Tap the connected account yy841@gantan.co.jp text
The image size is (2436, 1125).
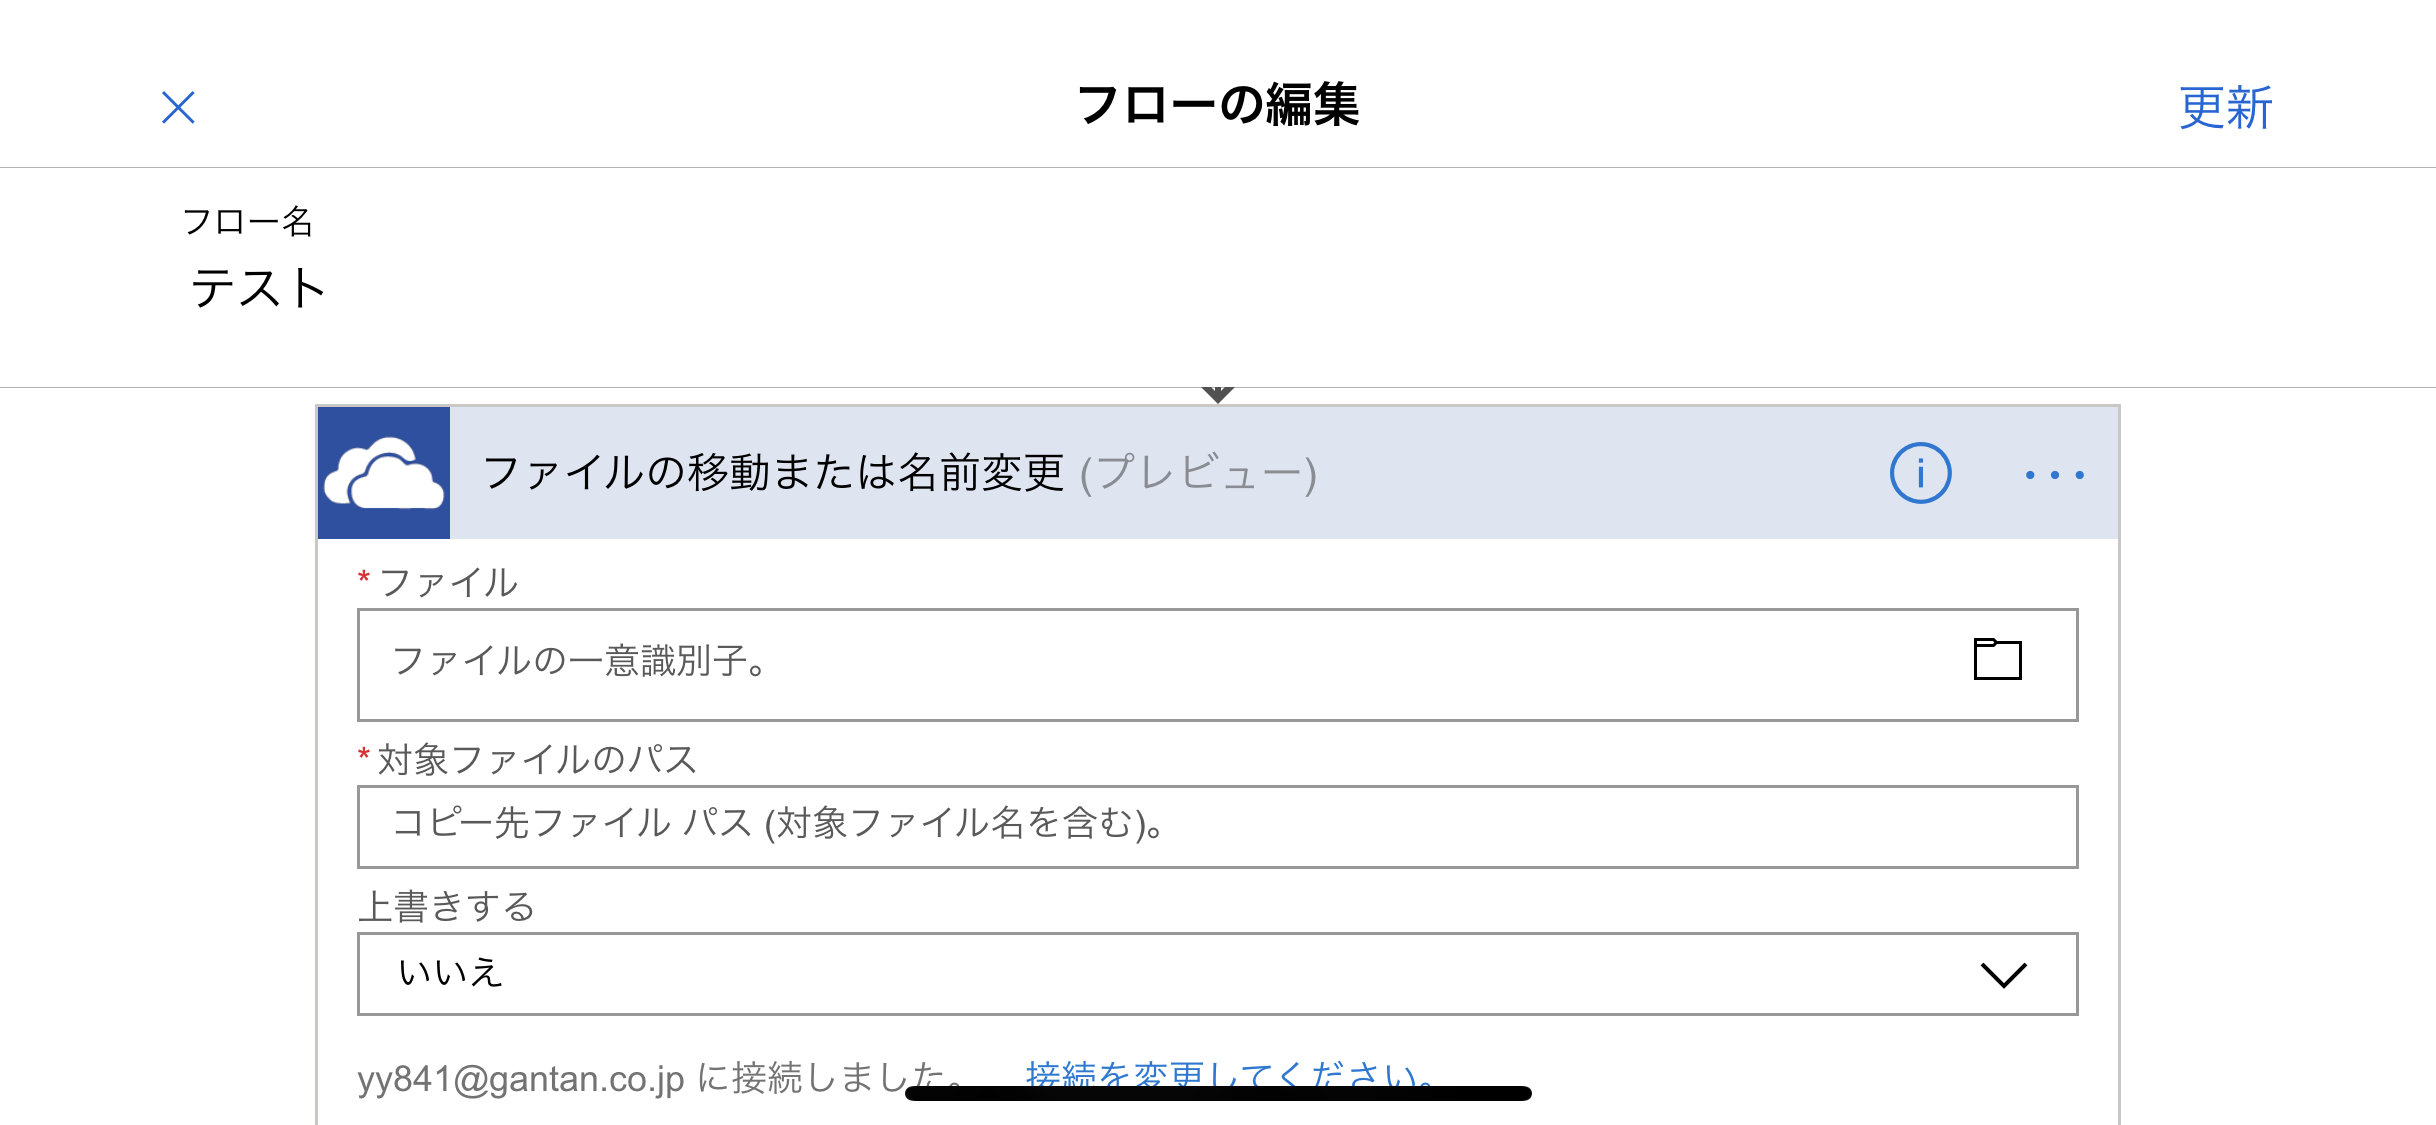pos(521,1078)
